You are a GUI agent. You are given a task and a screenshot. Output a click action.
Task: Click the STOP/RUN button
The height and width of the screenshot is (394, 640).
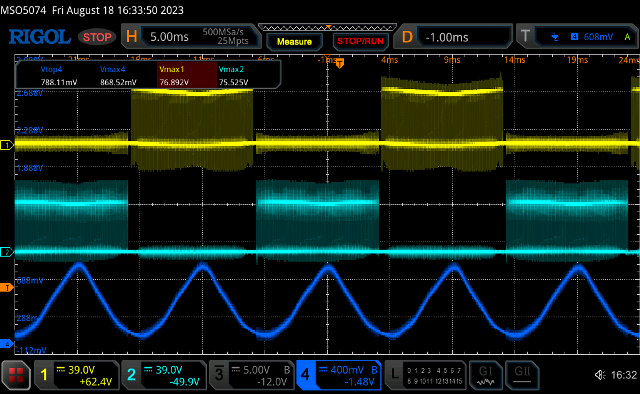360,42
